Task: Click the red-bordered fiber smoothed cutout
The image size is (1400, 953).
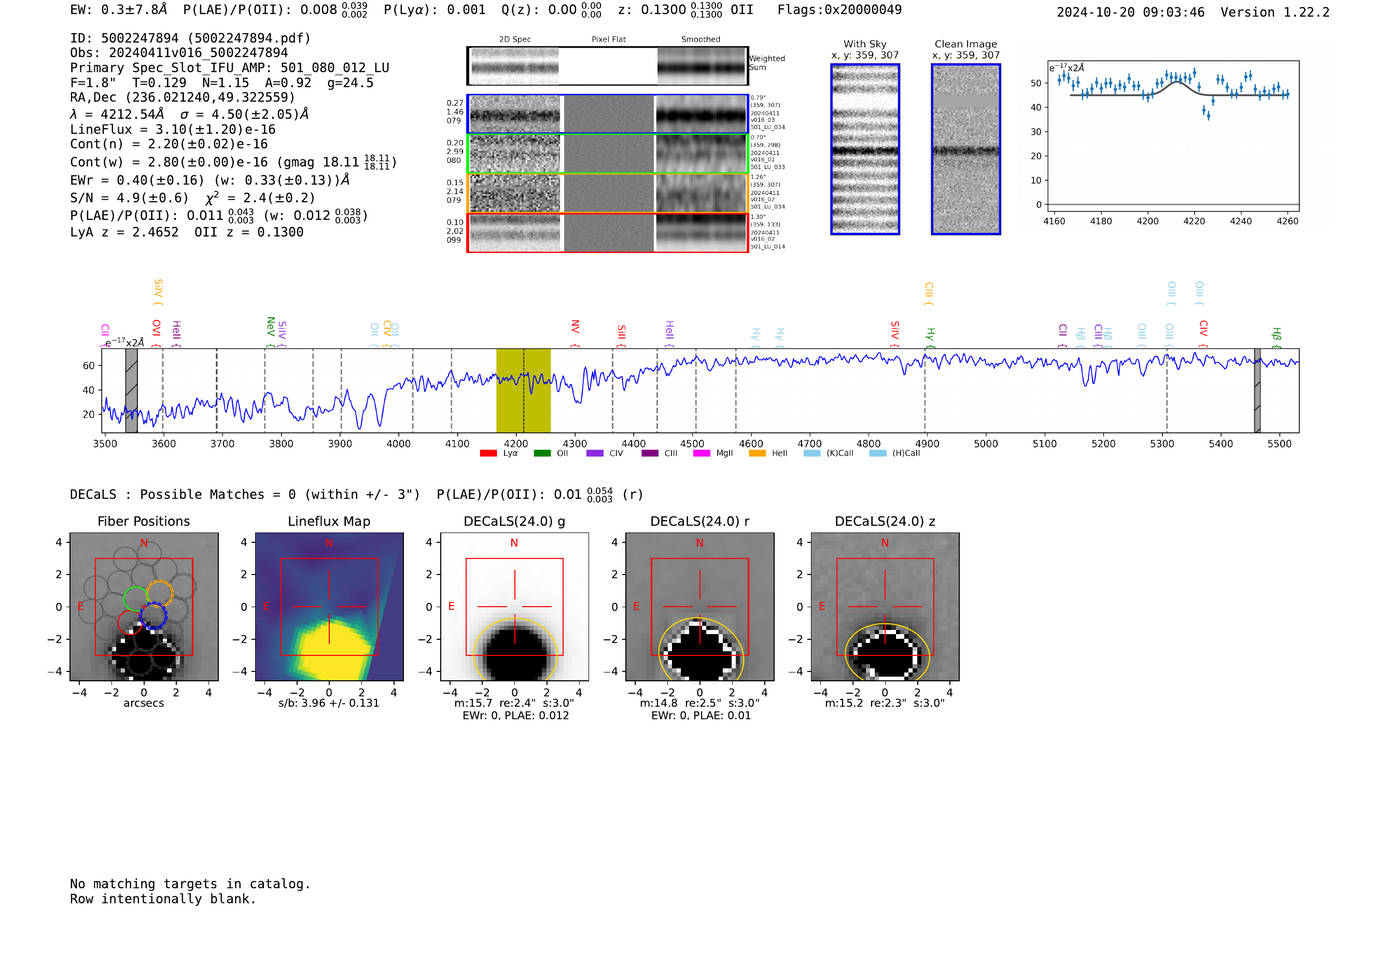Action: [x=701, y=233]
